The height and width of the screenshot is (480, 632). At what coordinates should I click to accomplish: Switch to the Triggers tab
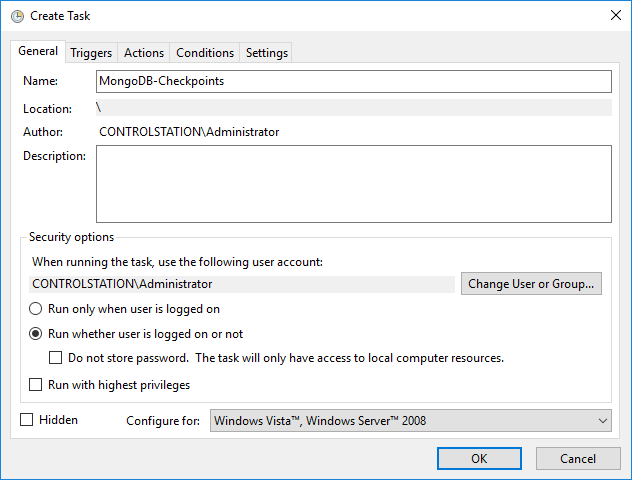91,53
